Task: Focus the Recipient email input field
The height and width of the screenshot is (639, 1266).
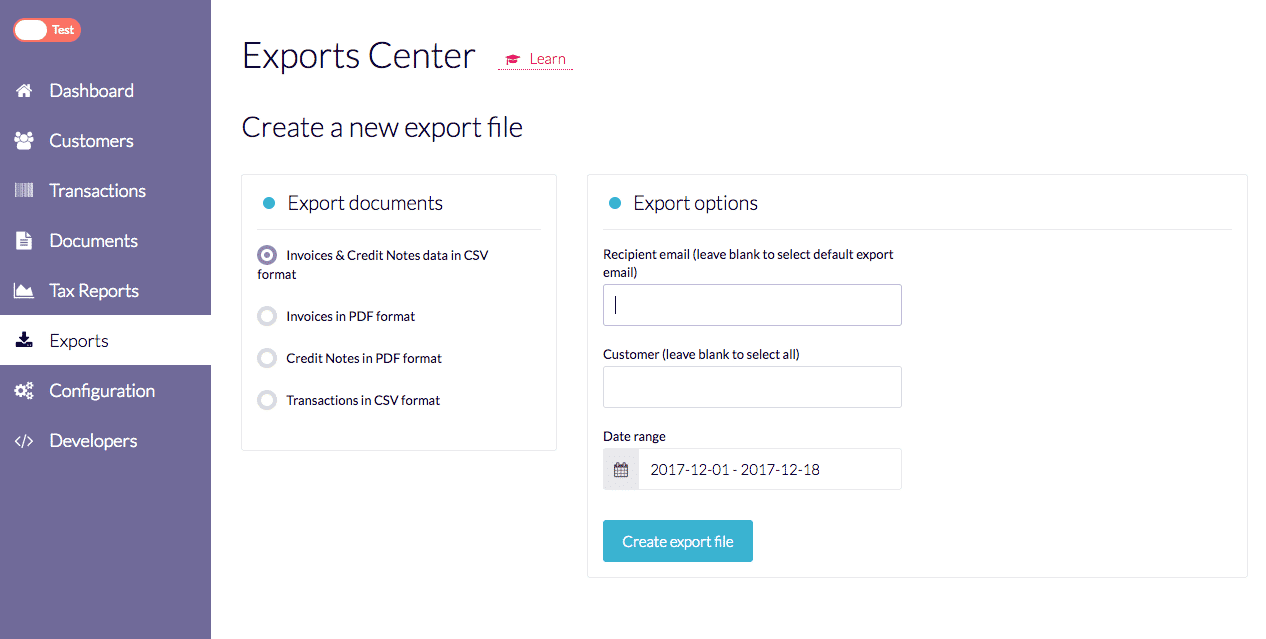Action: click(x=752, y=305)
